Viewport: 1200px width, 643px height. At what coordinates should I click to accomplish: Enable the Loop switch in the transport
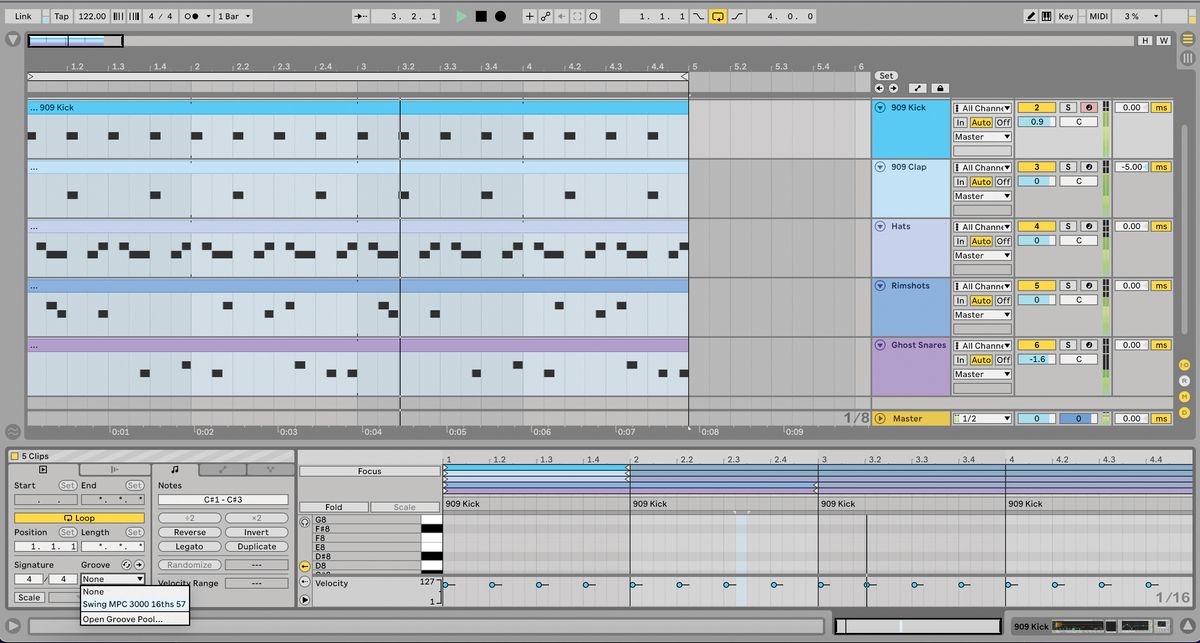click(x=719, y=16)
